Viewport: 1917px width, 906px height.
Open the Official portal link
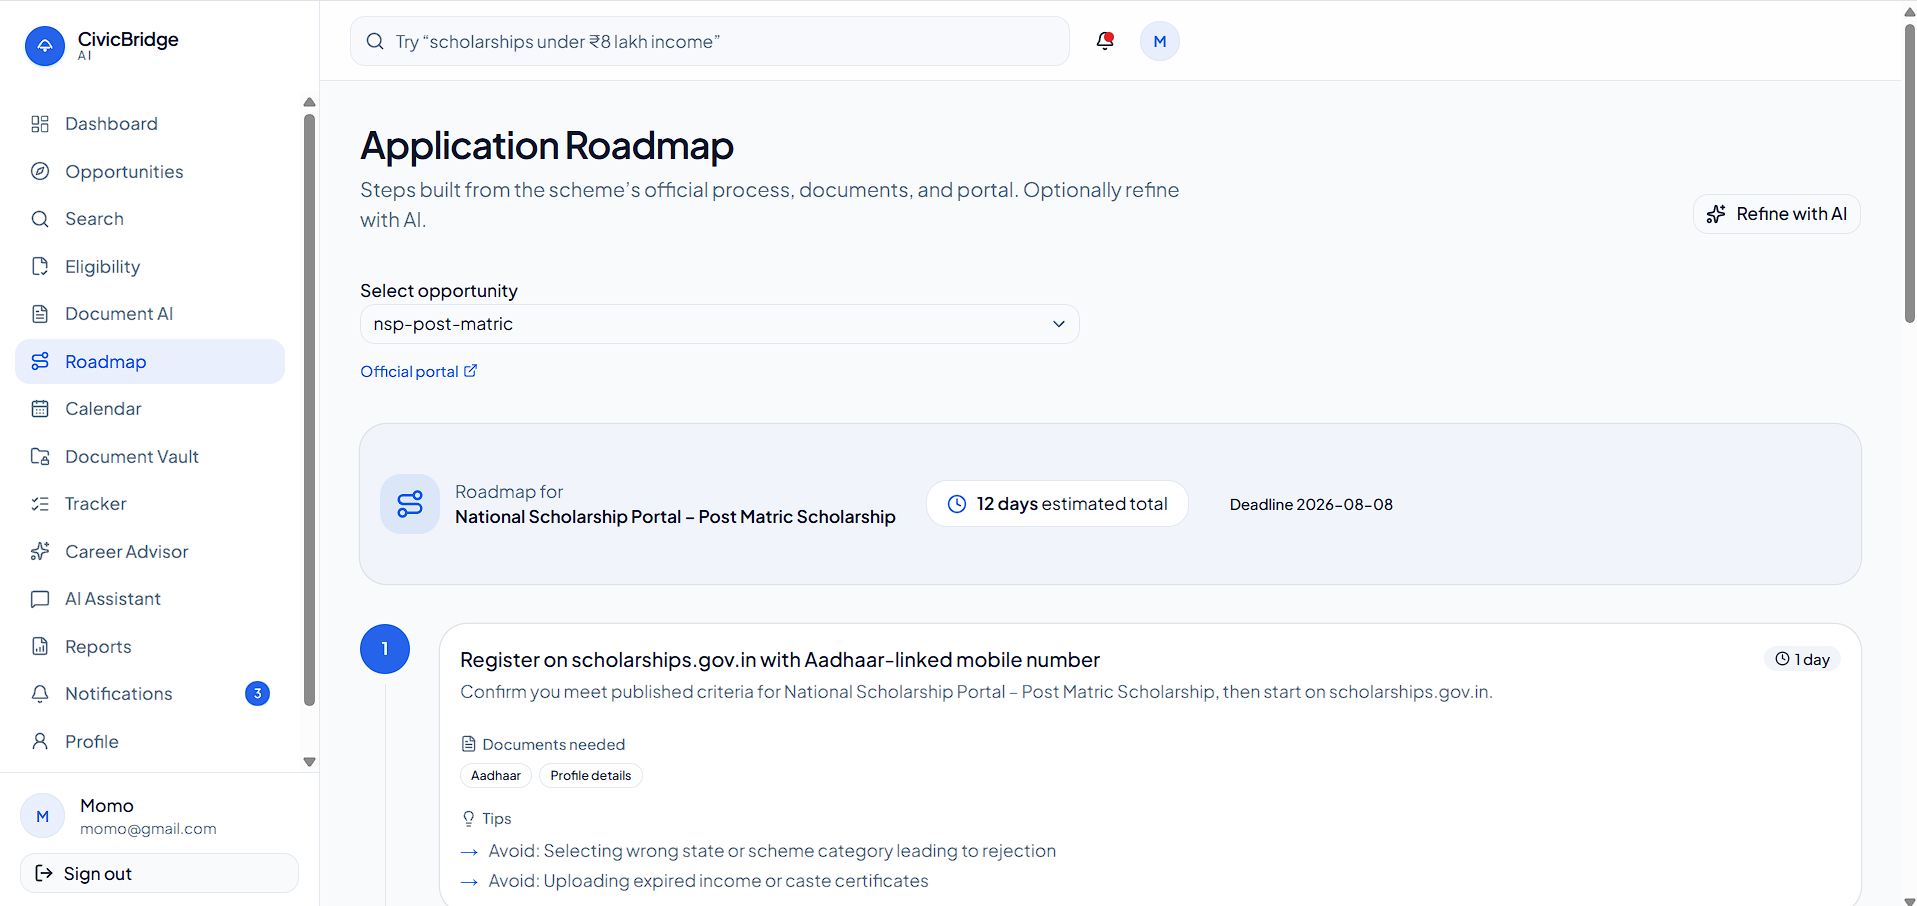coord(419,371)
